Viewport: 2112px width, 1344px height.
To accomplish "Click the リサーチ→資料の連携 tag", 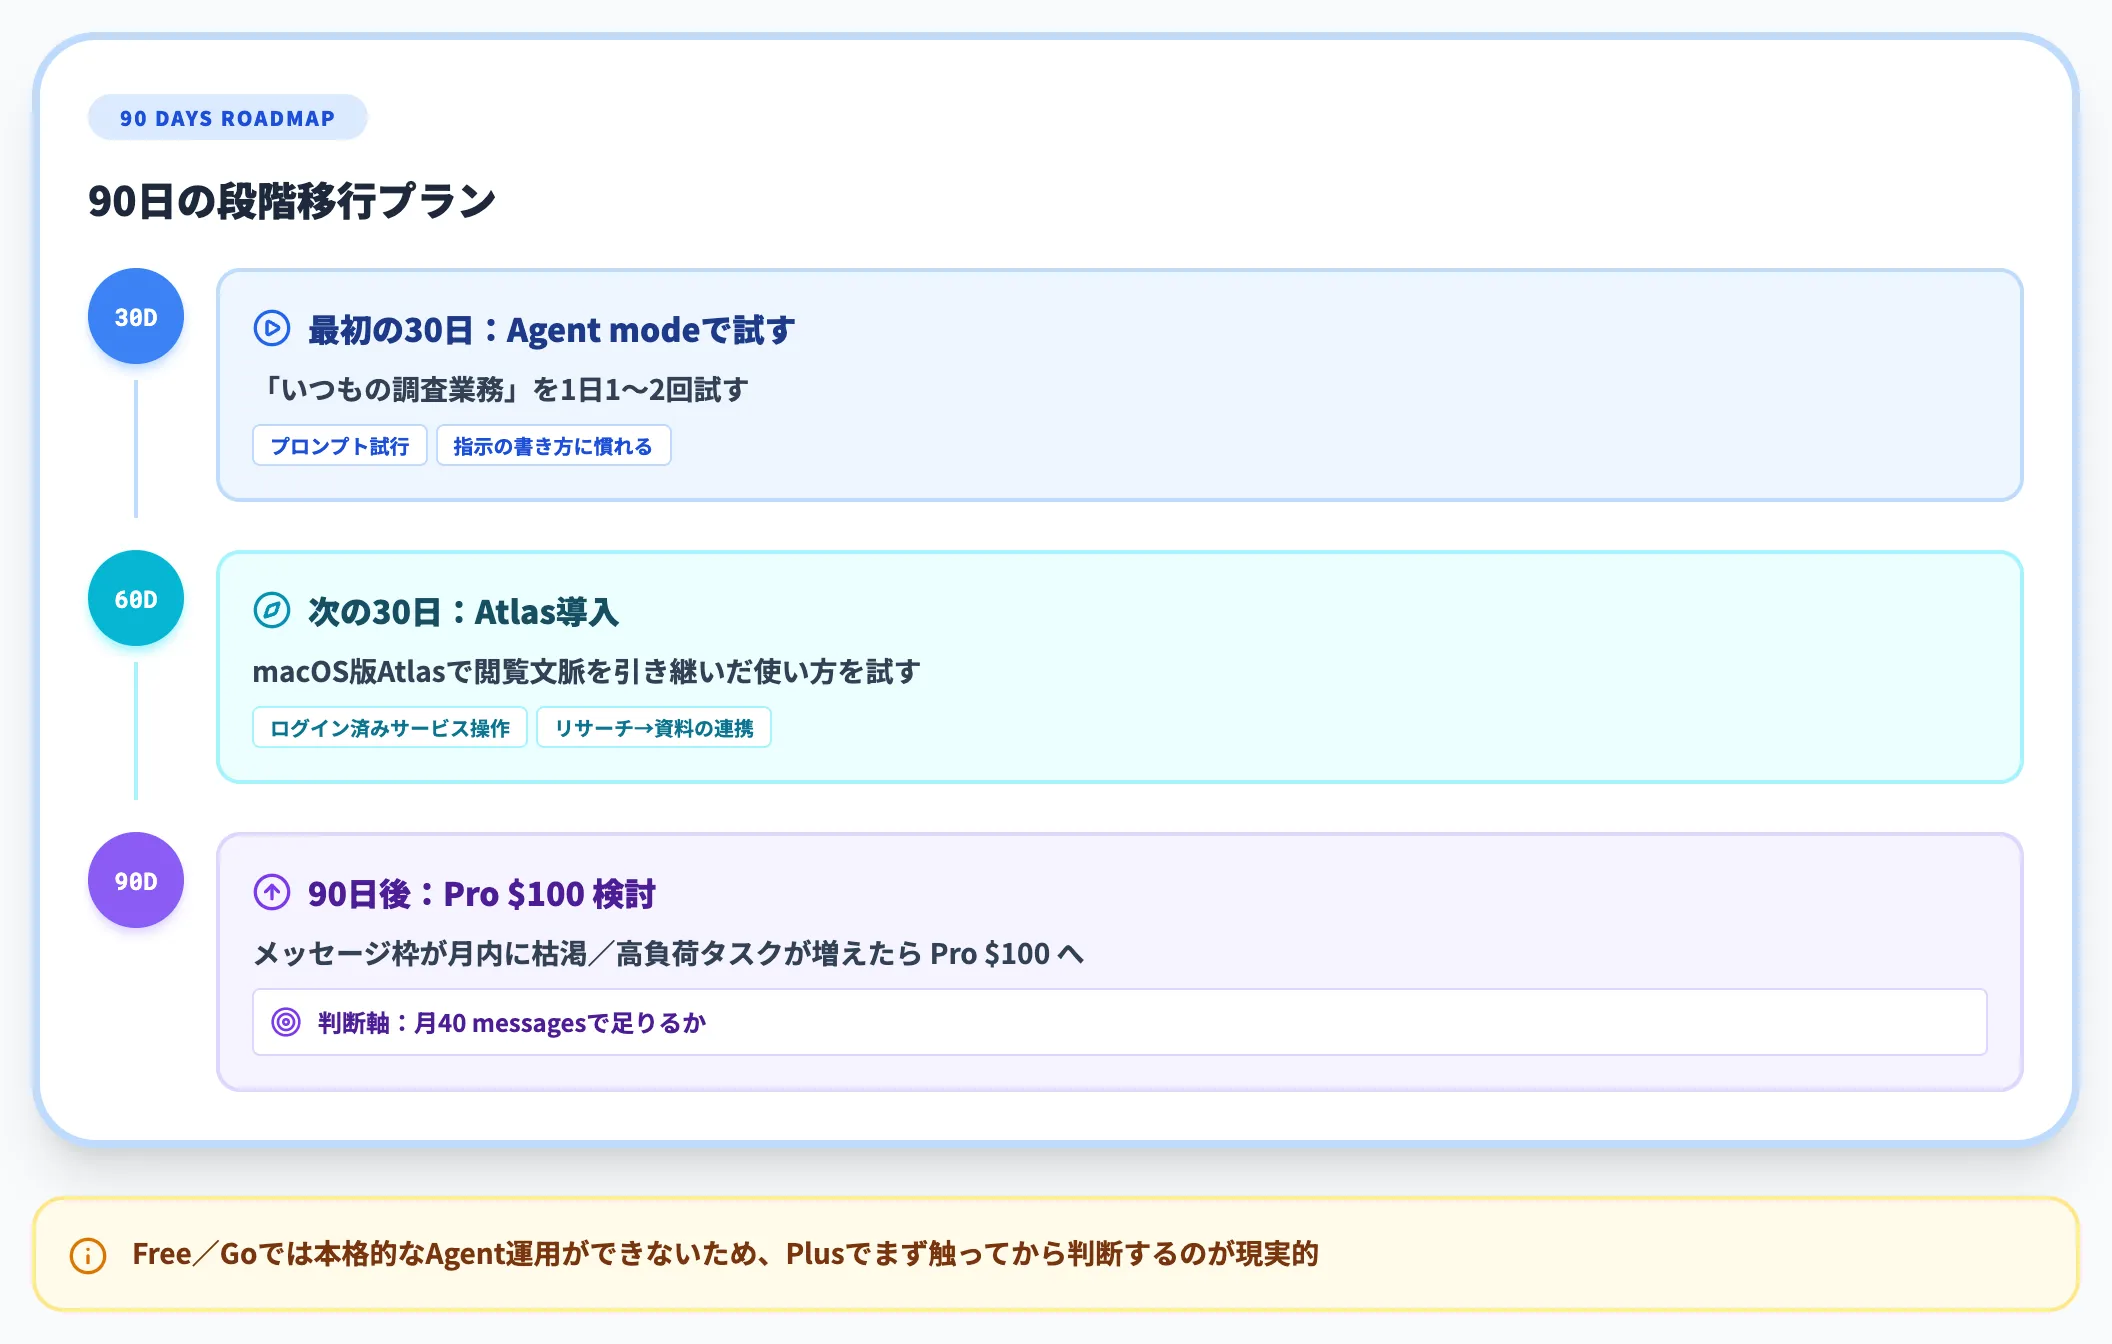I will tap(654, 728).
